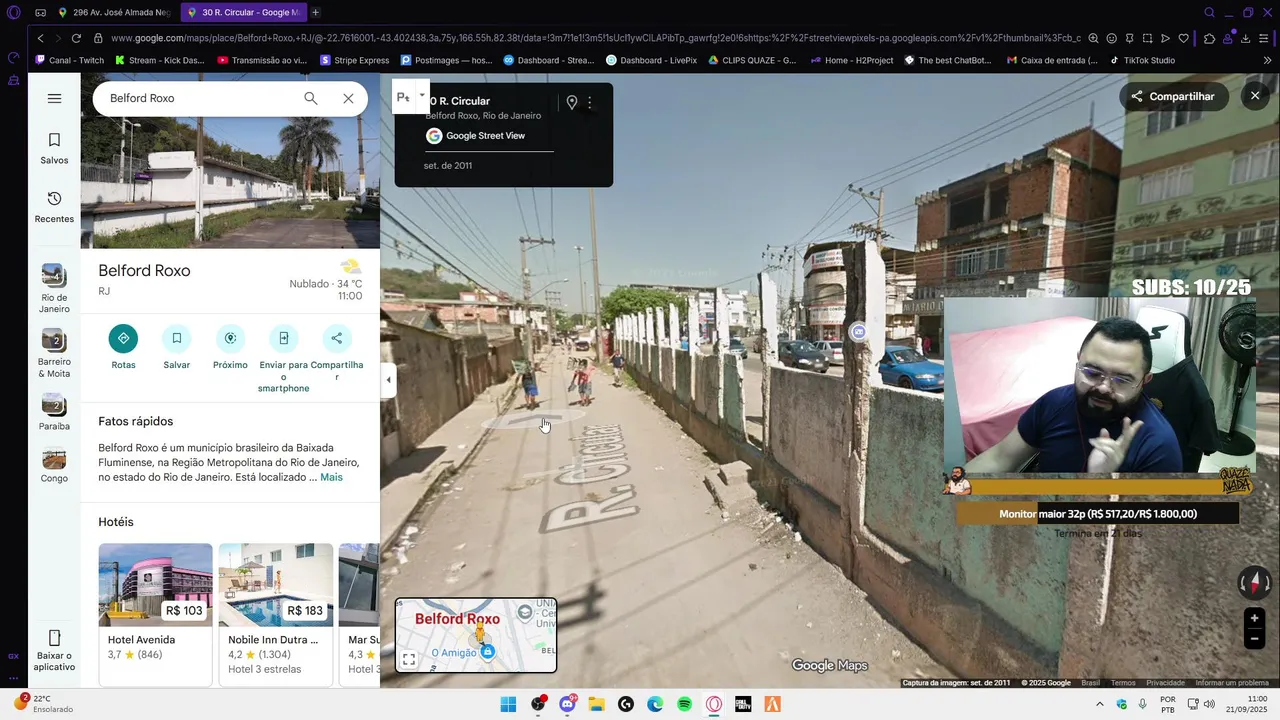Viewport: 1280px width, 720px height.
Task: Click the heart icon in browser toolbar
Action: click(1184, 38)
